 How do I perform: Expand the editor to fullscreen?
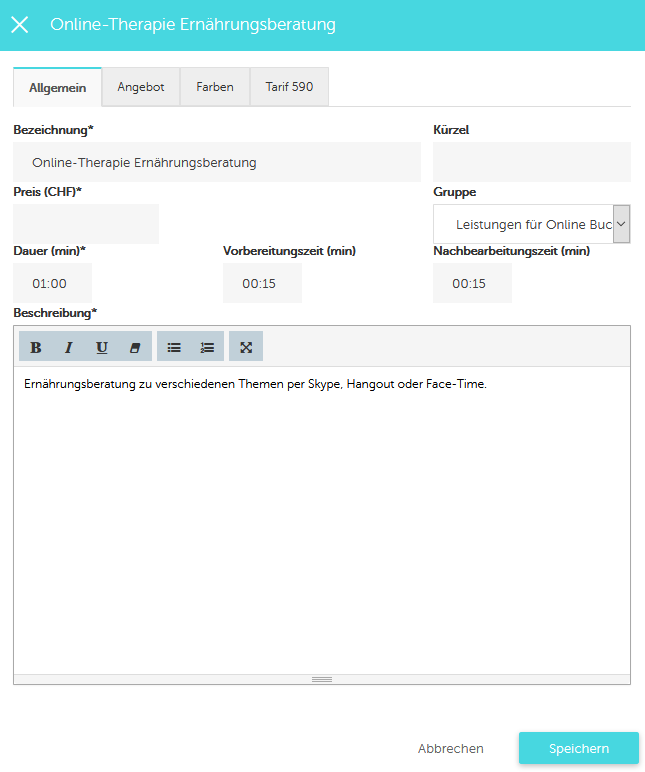click(246, 347)
